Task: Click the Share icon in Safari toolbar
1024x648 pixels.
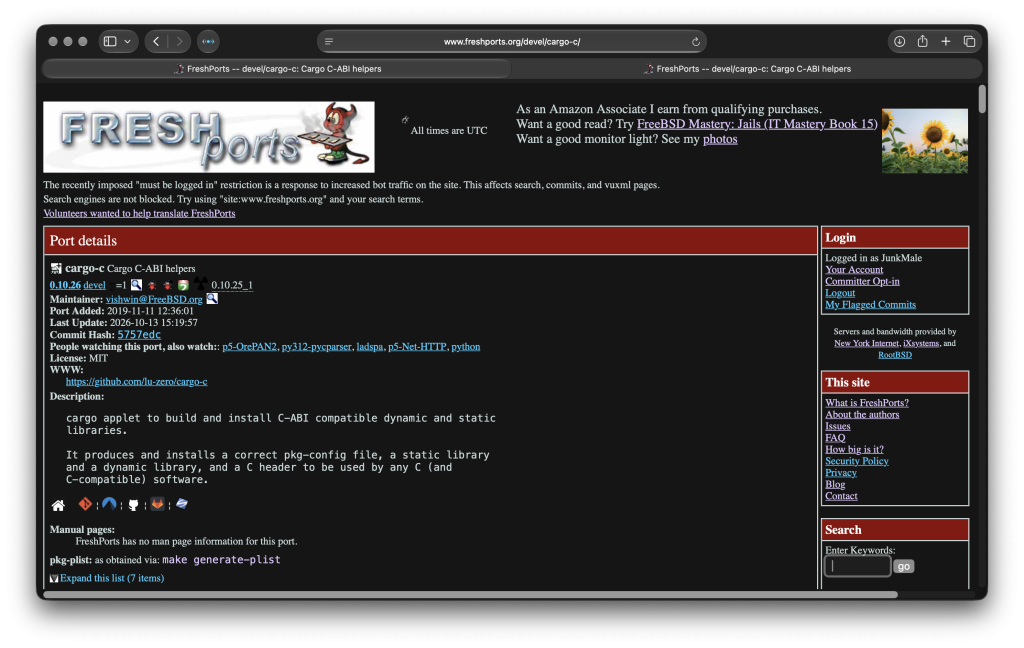Action: coord(922,41)
